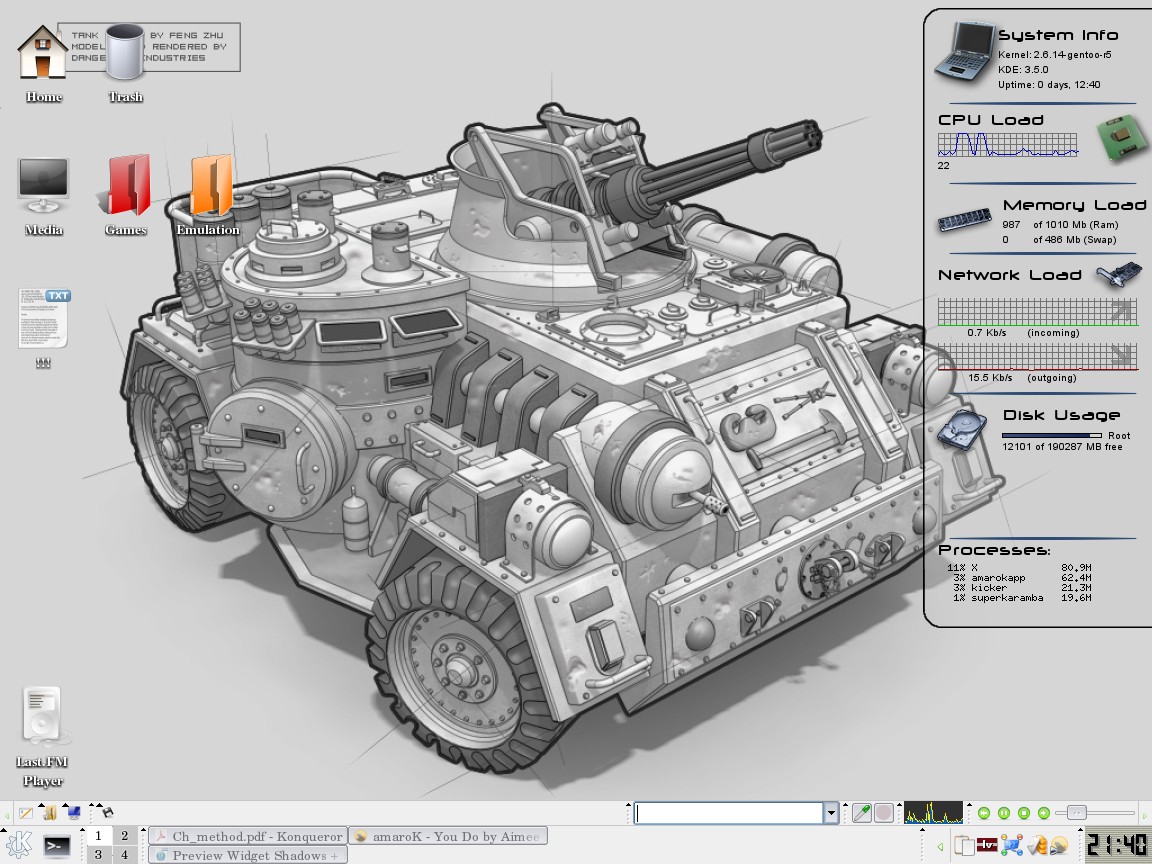Click the RAM stick Memory Load icon

pyautogui.click(x=964, y=221)
